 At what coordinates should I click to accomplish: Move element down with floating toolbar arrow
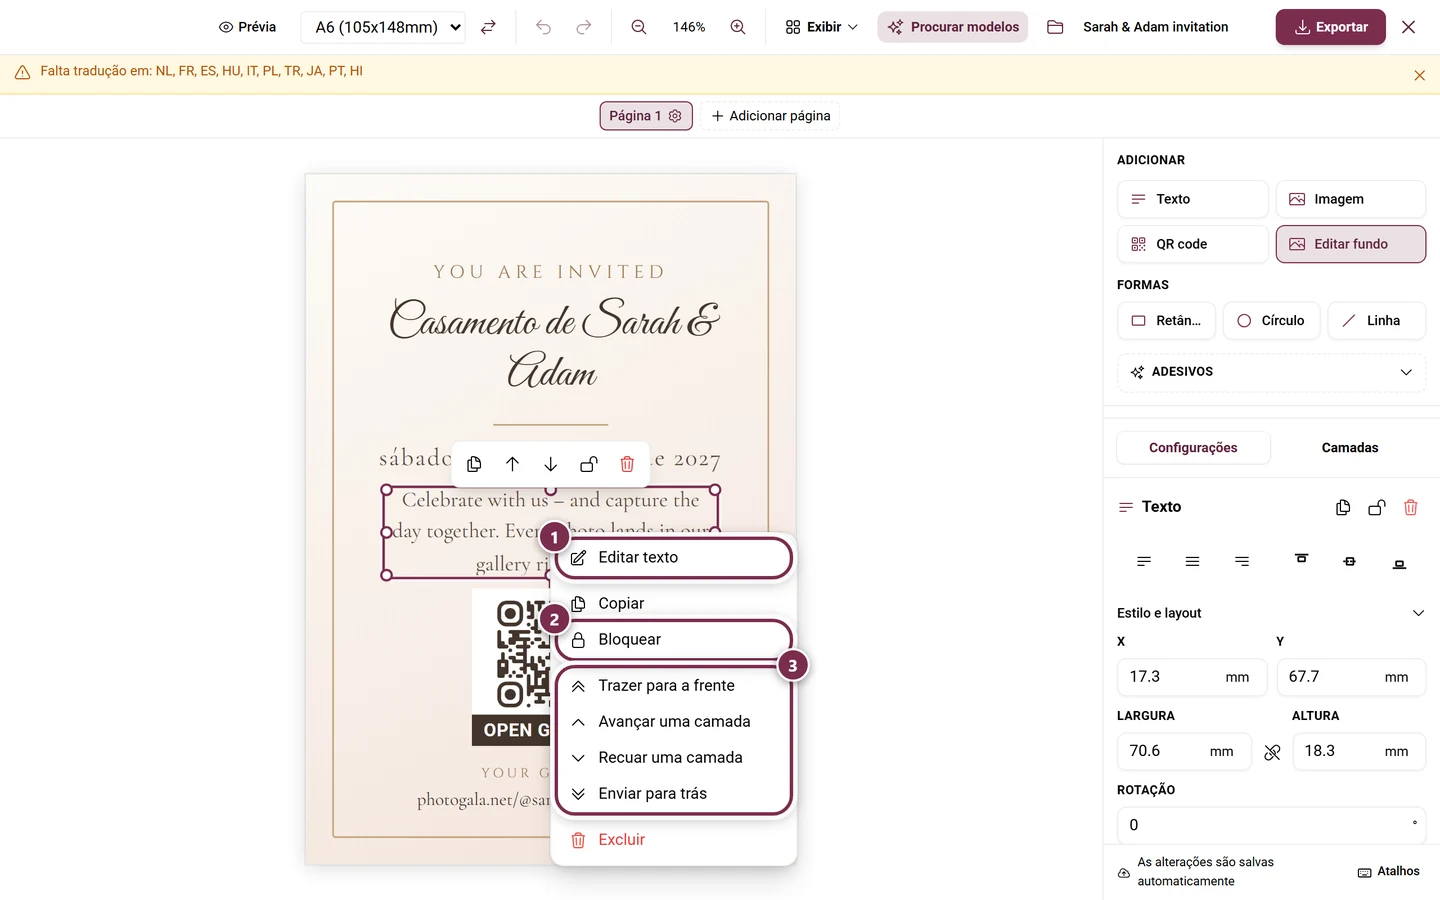550,464
